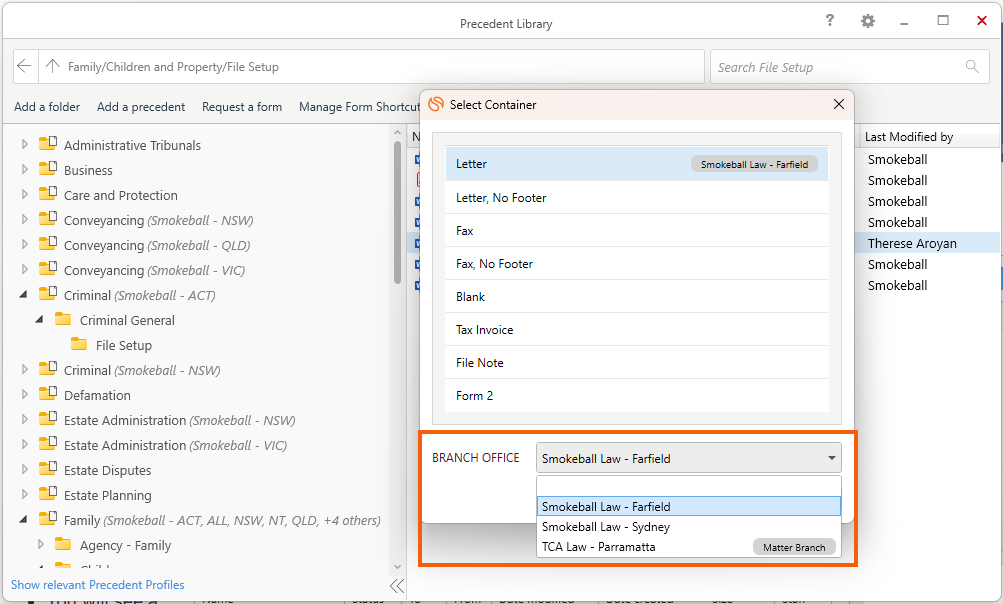Viewport: 1003px width, 604px height.
Task: Go back with the left arrow icon
Action: pos(24,66)
